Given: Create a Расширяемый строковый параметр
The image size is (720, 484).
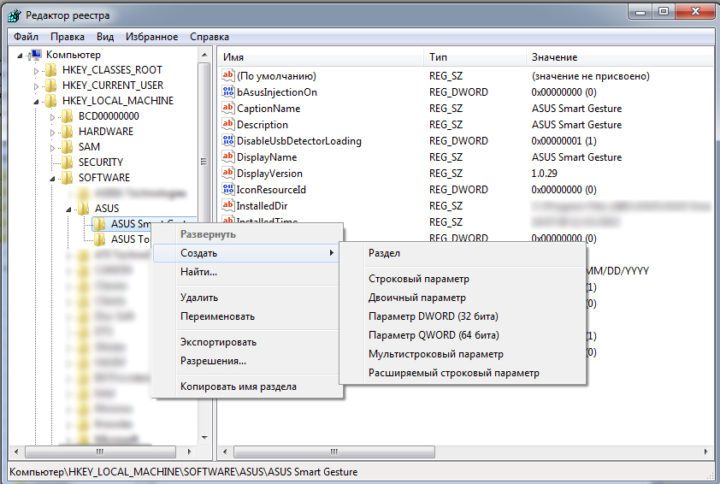Looking at the screenshot, I should [462, 373].
